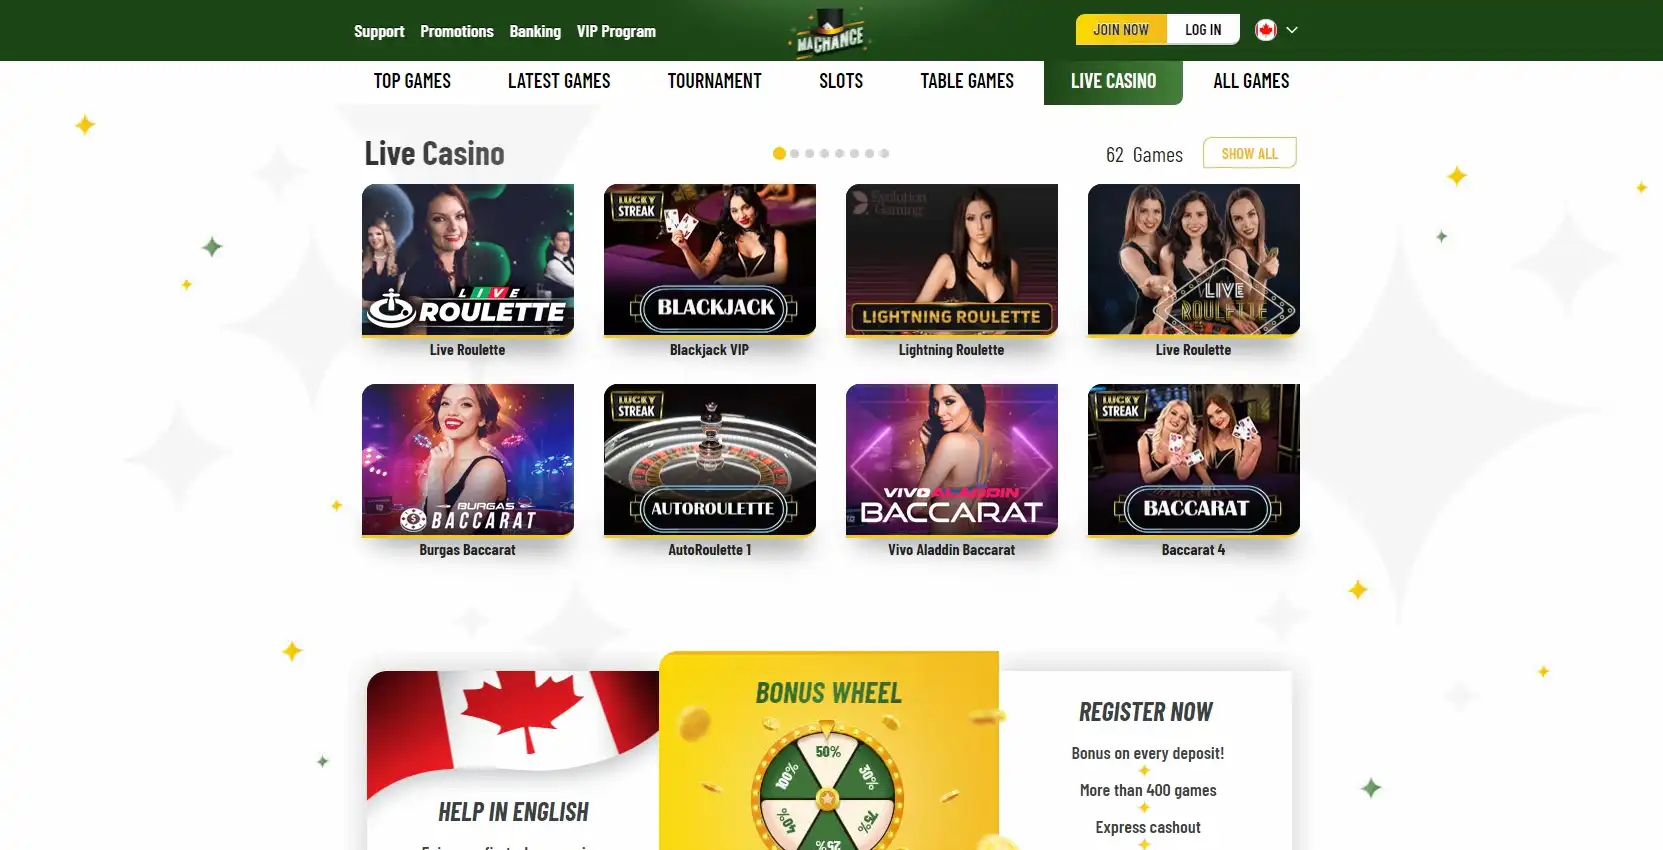Launch the Blackjack VIP game thumbnail
1663x850 pixels.
(710, 260)
